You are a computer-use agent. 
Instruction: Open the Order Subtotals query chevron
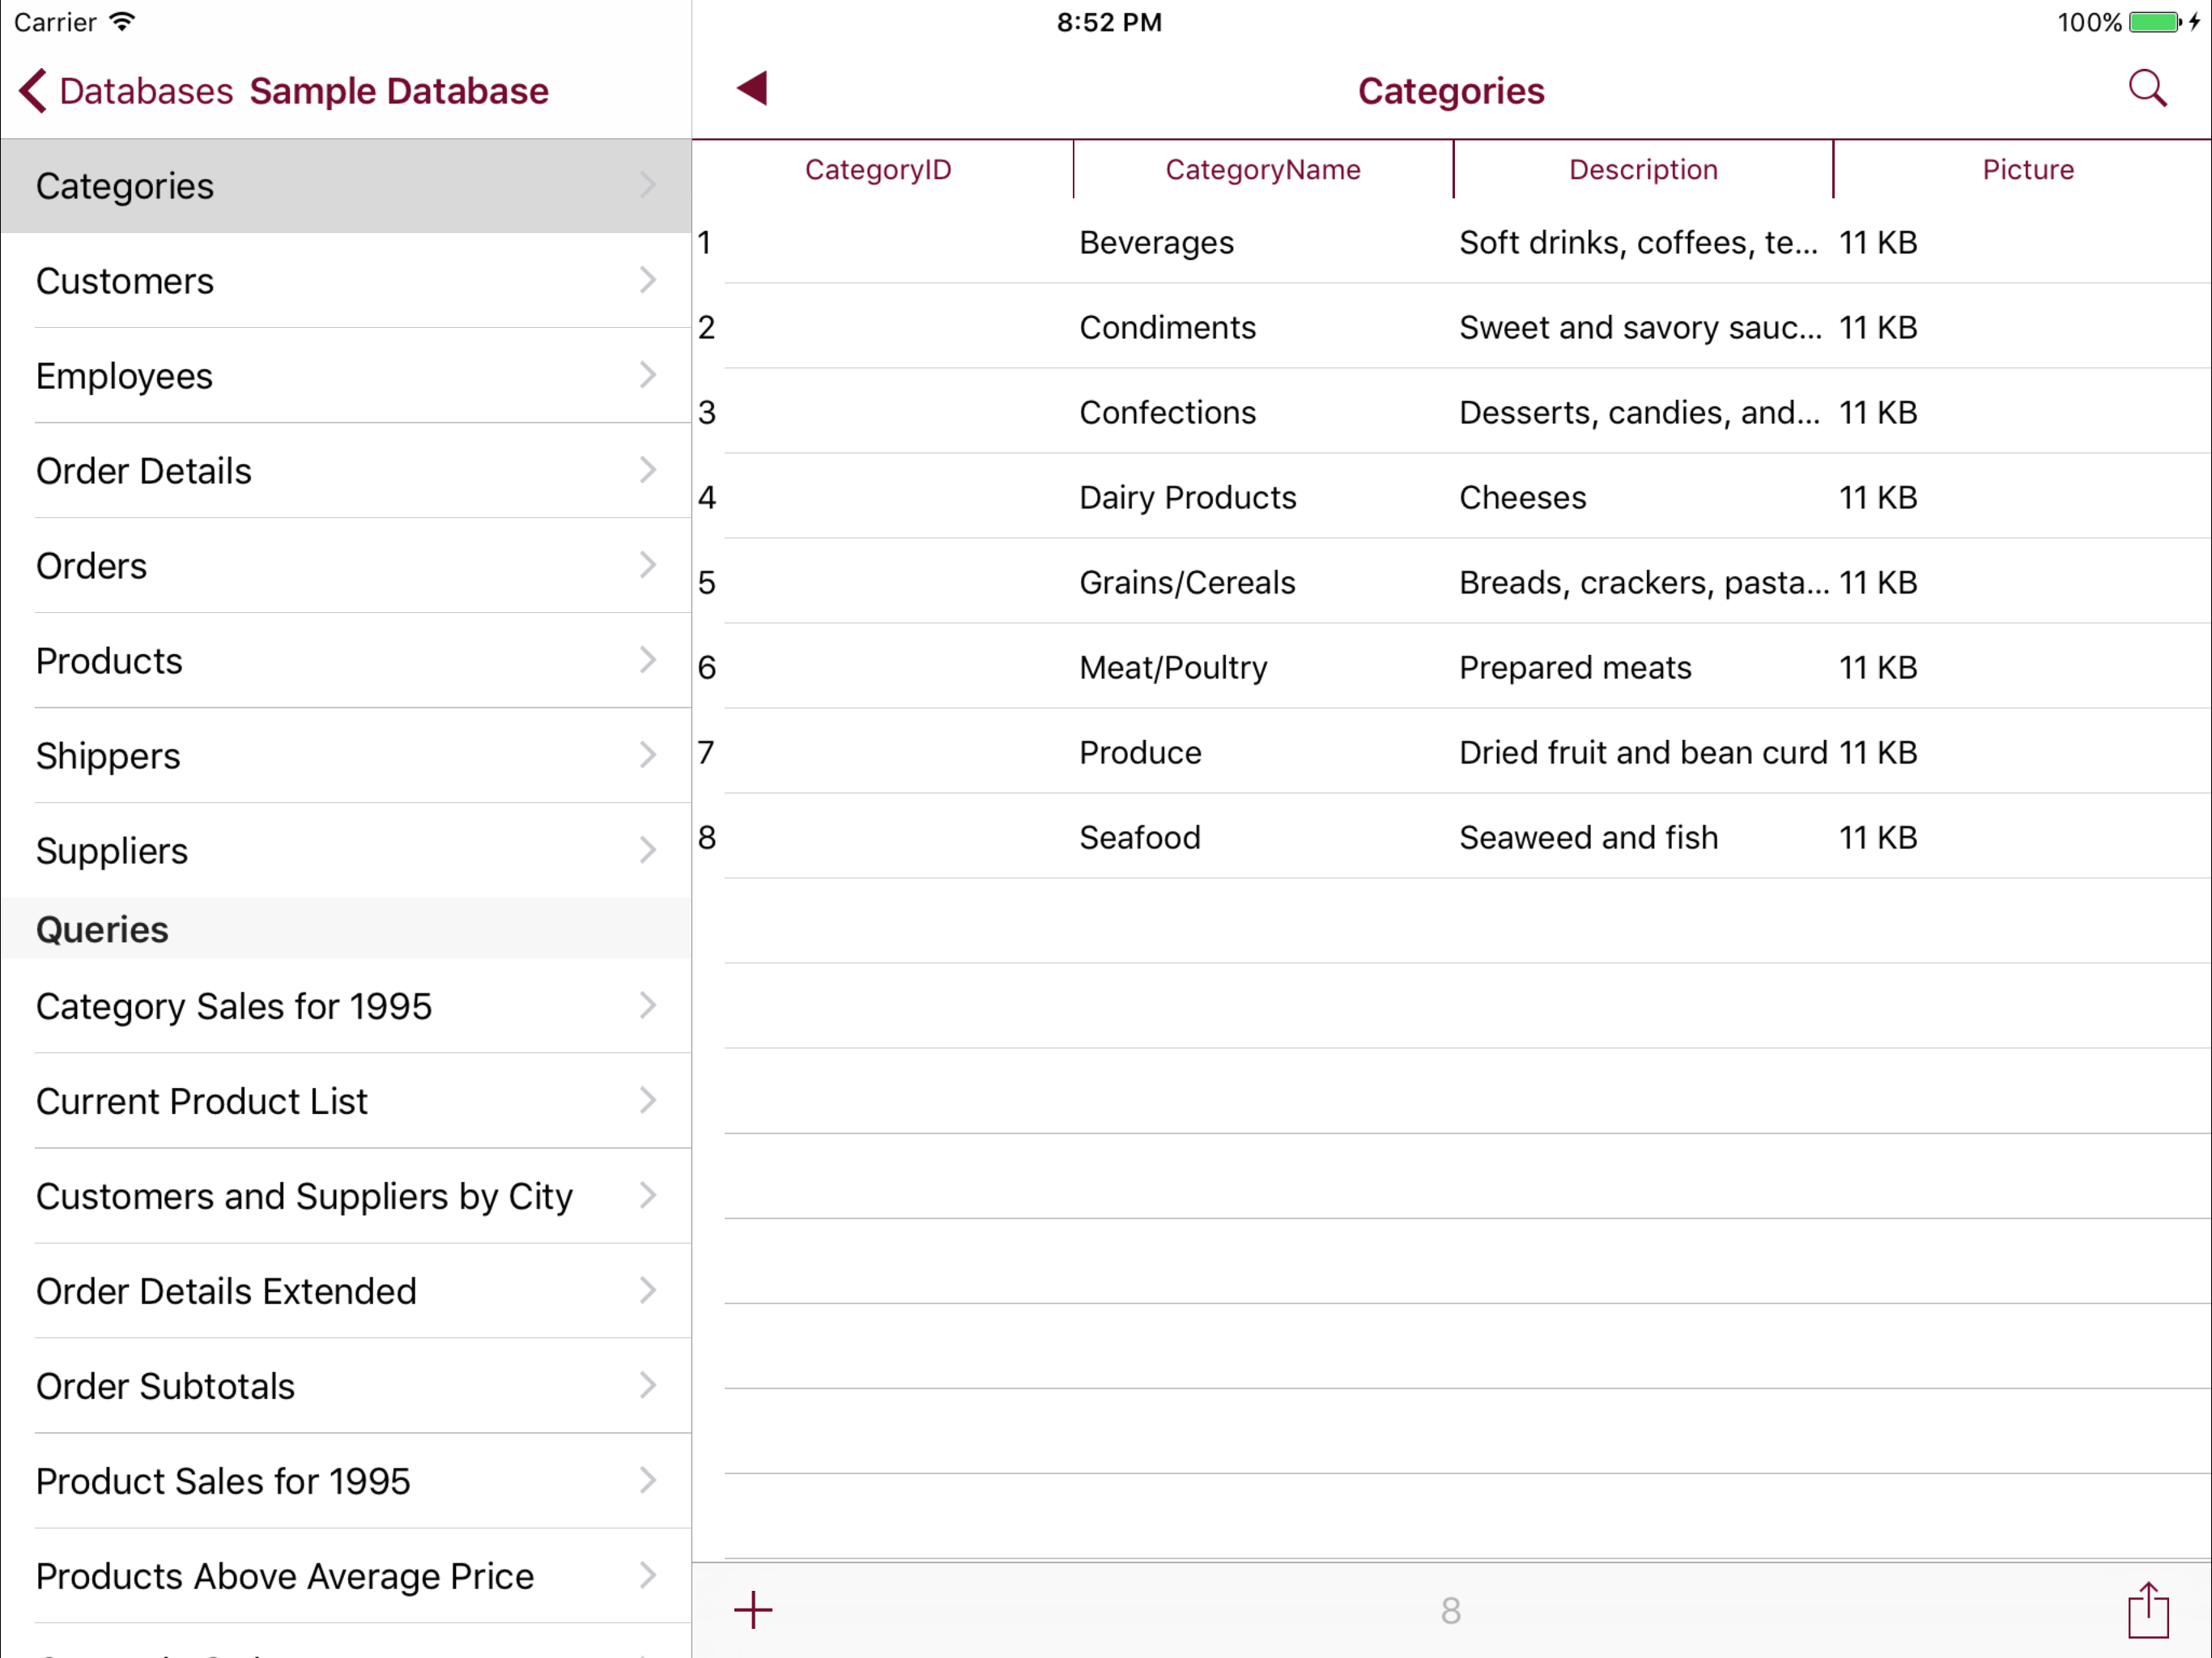[x=647, y=1385]
